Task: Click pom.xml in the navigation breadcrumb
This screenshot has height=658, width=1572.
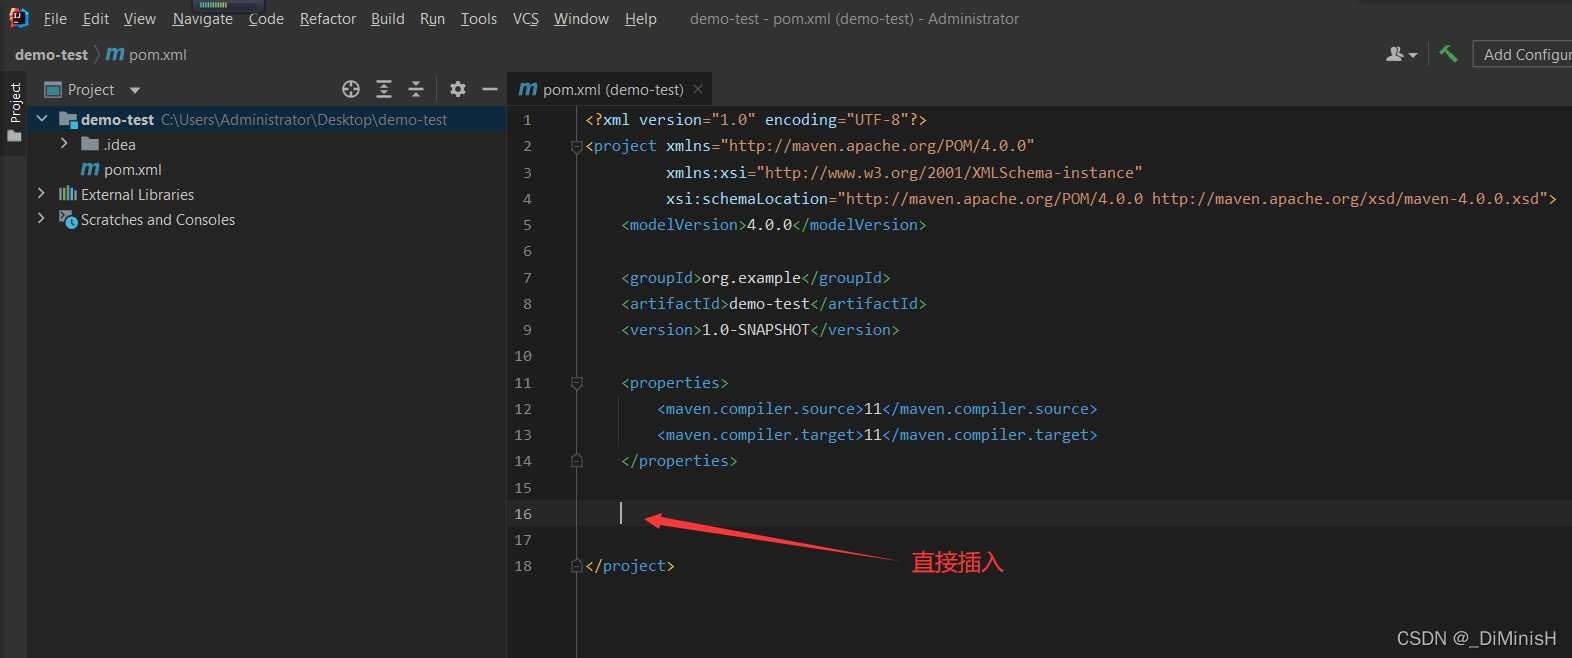Action: pos(147,55)
